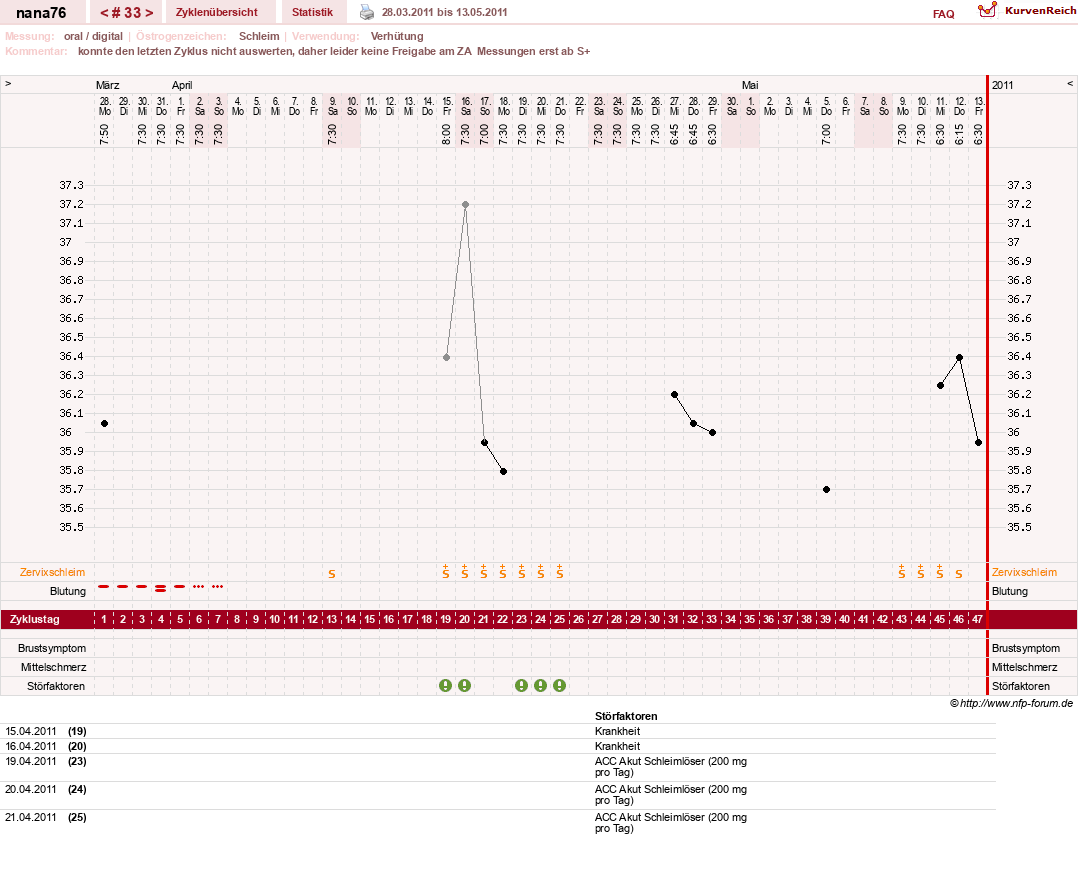Click the S+ mucus symbol on cycle day 19
1078x877 pixels.
[446, 572]
